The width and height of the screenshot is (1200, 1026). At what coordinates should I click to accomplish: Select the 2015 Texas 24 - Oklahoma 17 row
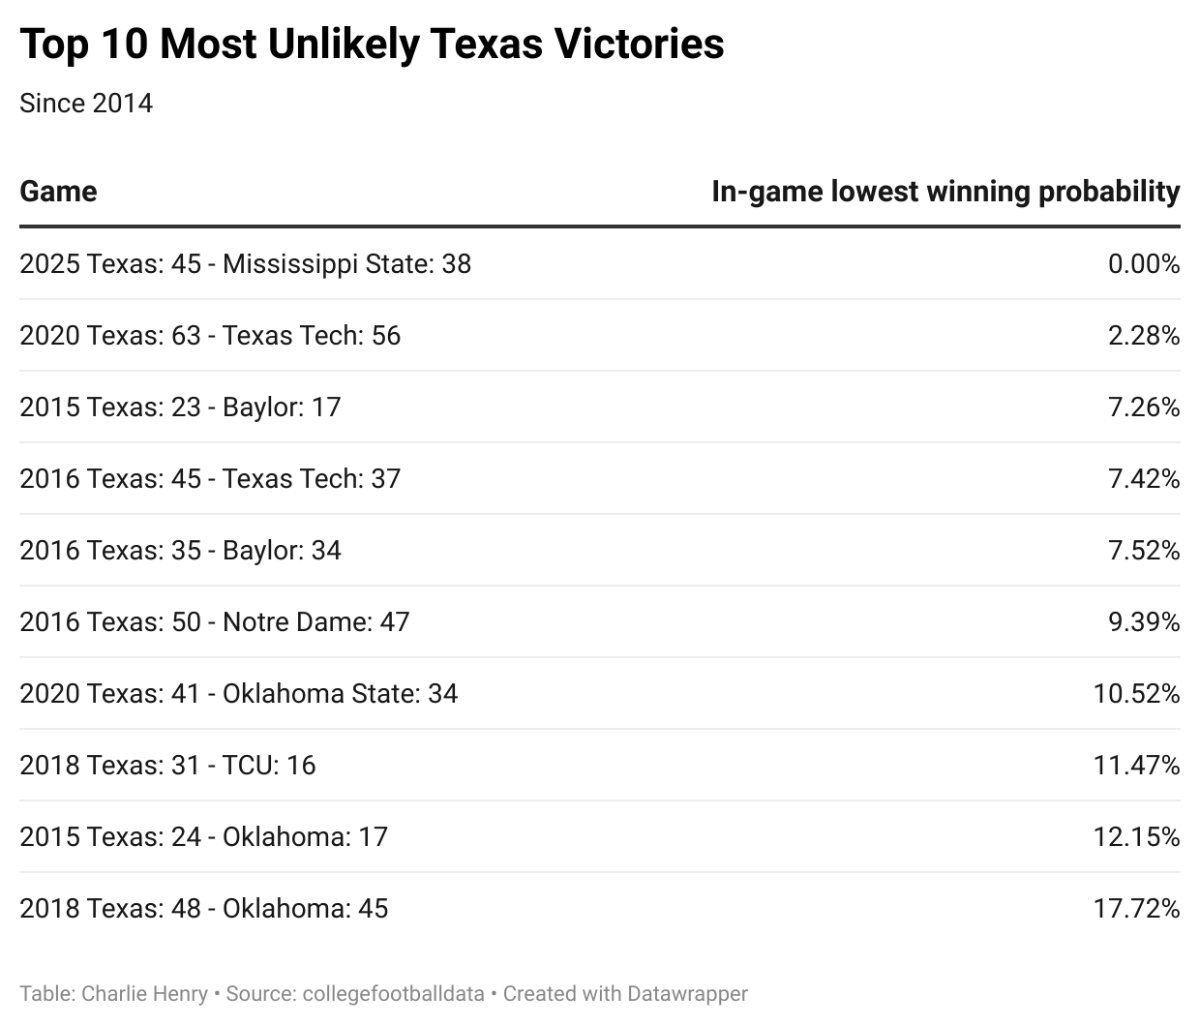203,836
